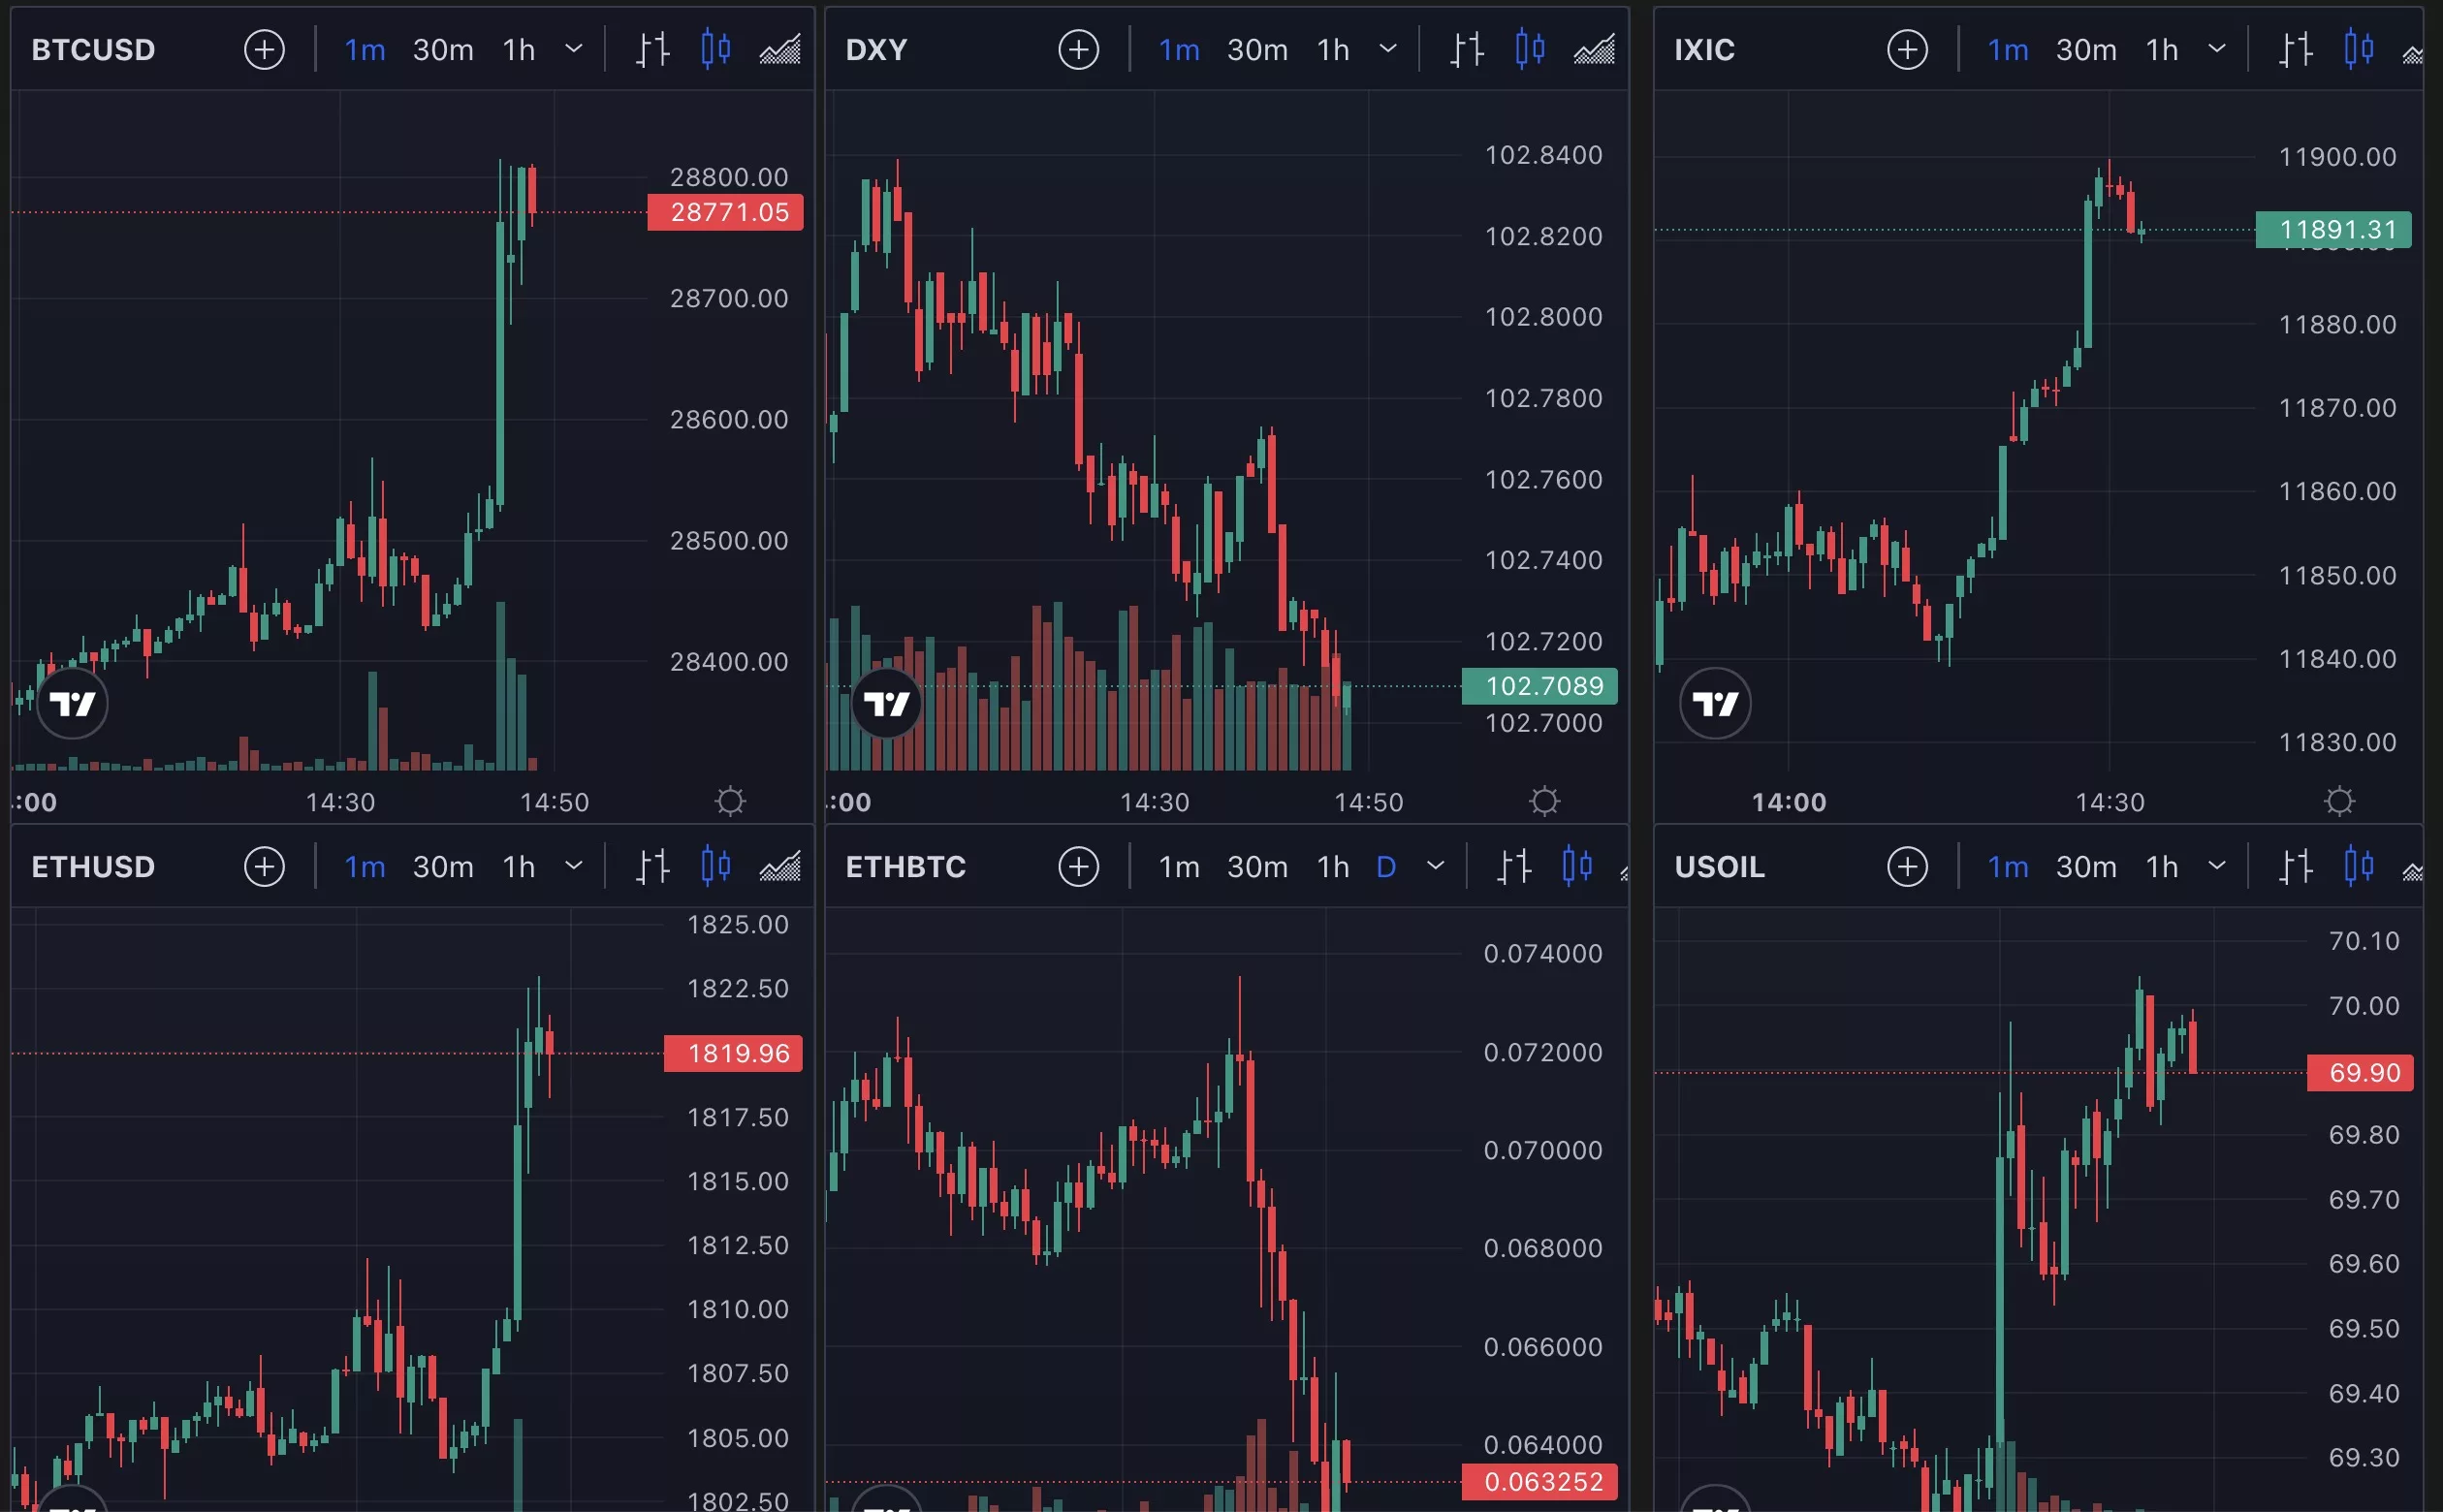Add a symbol to compare on the ETHUSD chart
The height and width of the screenshot is (1512, 2443).
click(x=264, y=866)
